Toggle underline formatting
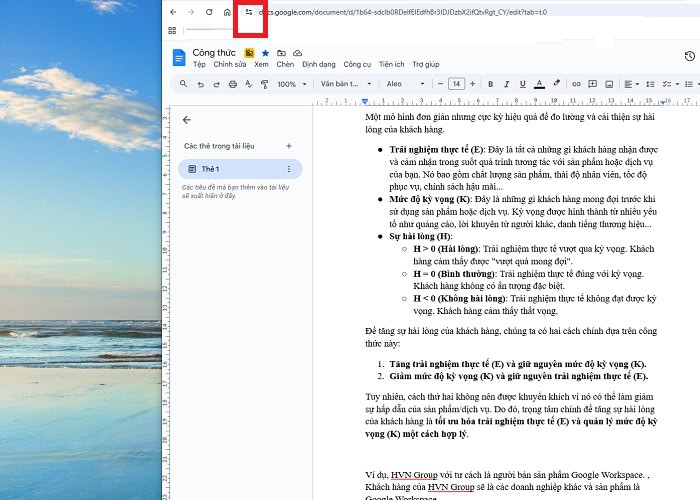 click(x=522, y=84)
